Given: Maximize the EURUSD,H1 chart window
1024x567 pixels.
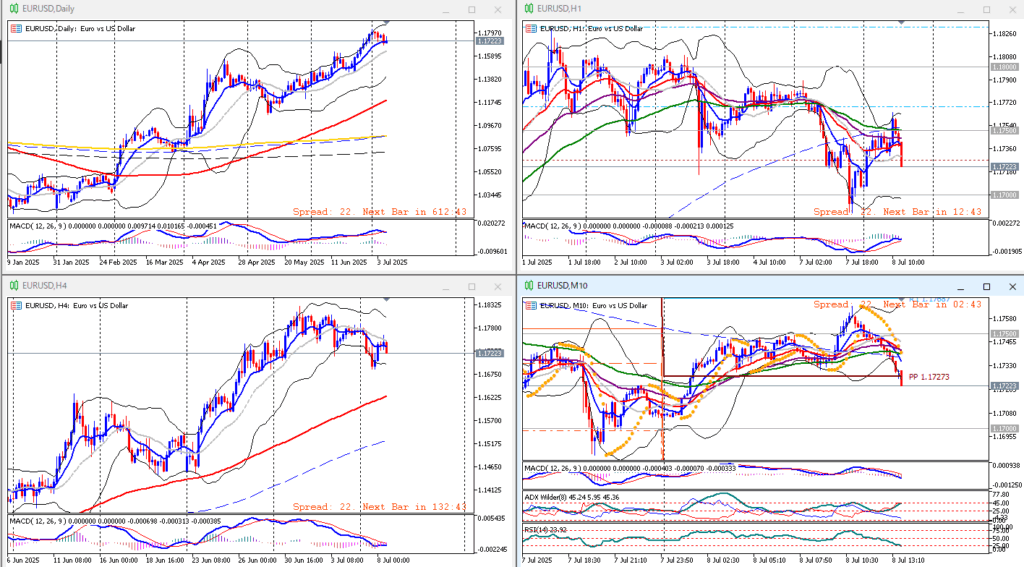Looking at the screenshot, I should pyautogui.click(x=986, y=10).
